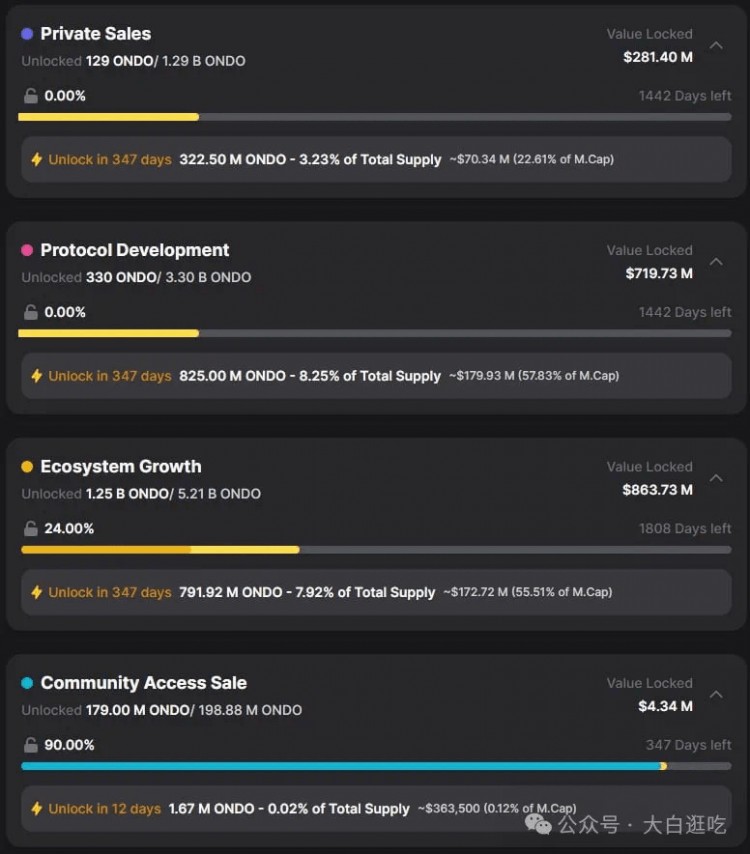Collapse the Community Access Sale chevron
This screenshot has height=854, width=750.
click(716, 694)
